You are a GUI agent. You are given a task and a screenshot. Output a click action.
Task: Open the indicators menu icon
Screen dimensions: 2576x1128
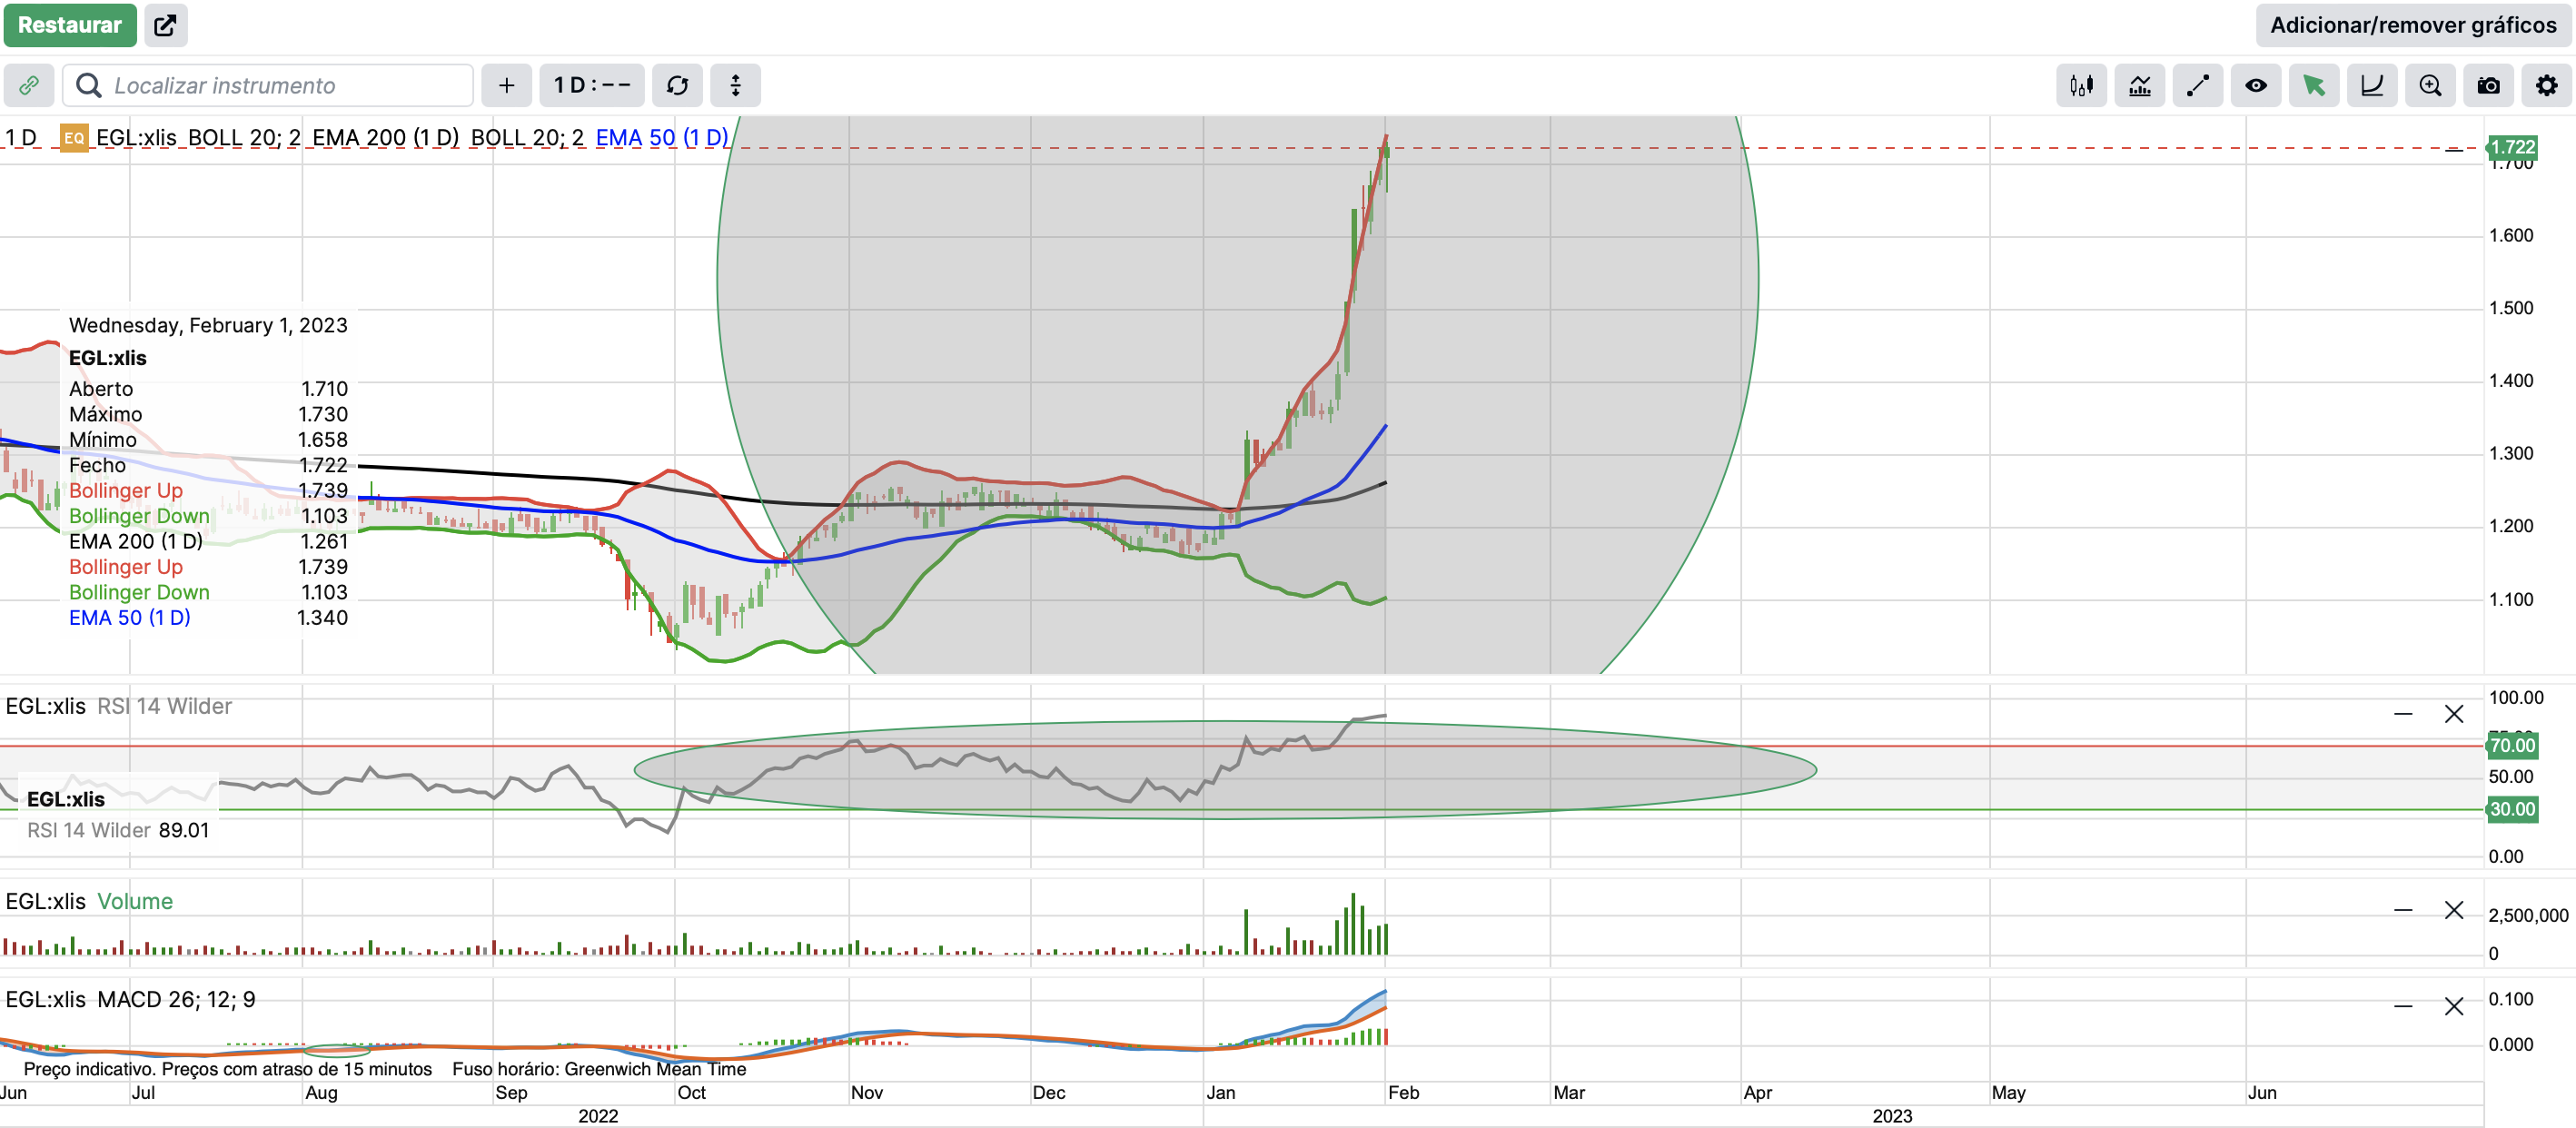pyautogui.click(x=2139, y=86)
